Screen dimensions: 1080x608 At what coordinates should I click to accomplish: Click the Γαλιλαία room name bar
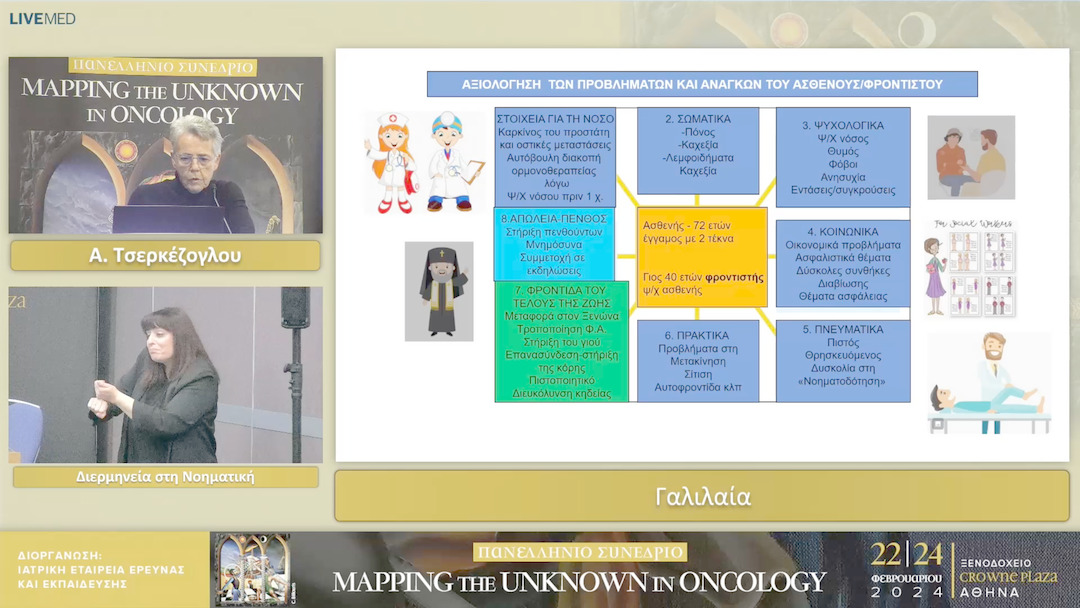[702, 496]
